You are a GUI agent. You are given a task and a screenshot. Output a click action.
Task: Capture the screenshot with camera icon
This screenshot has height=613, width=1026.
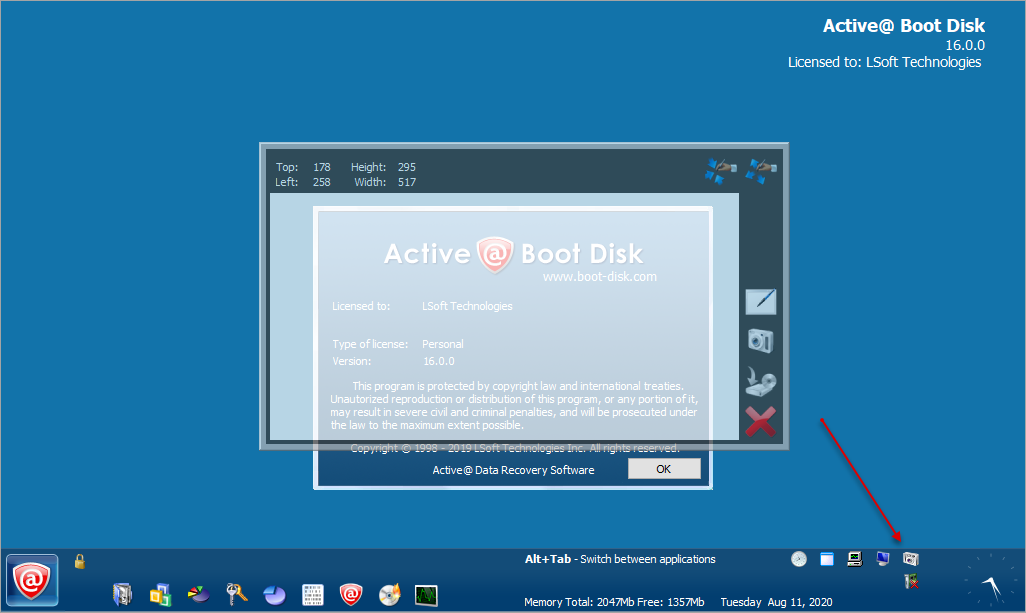click(x=761, y=341)
